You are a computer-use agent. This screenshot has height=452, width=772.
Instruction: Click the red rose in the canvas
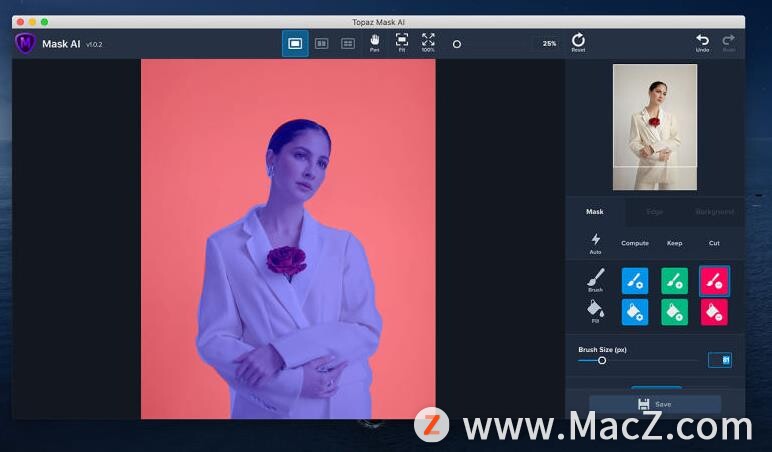pyautogui.click(x=287, y=260)
